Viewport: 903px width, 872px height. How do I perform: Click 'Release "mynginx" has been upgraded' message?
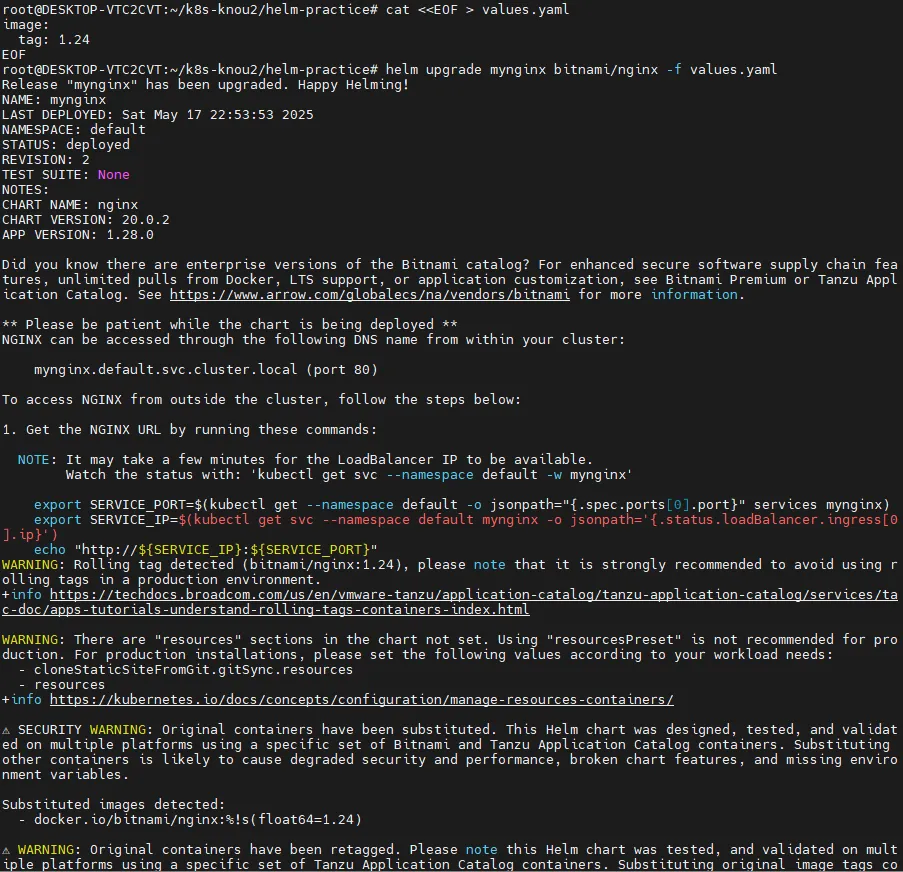pyautogui.click(x=206, y=85)
